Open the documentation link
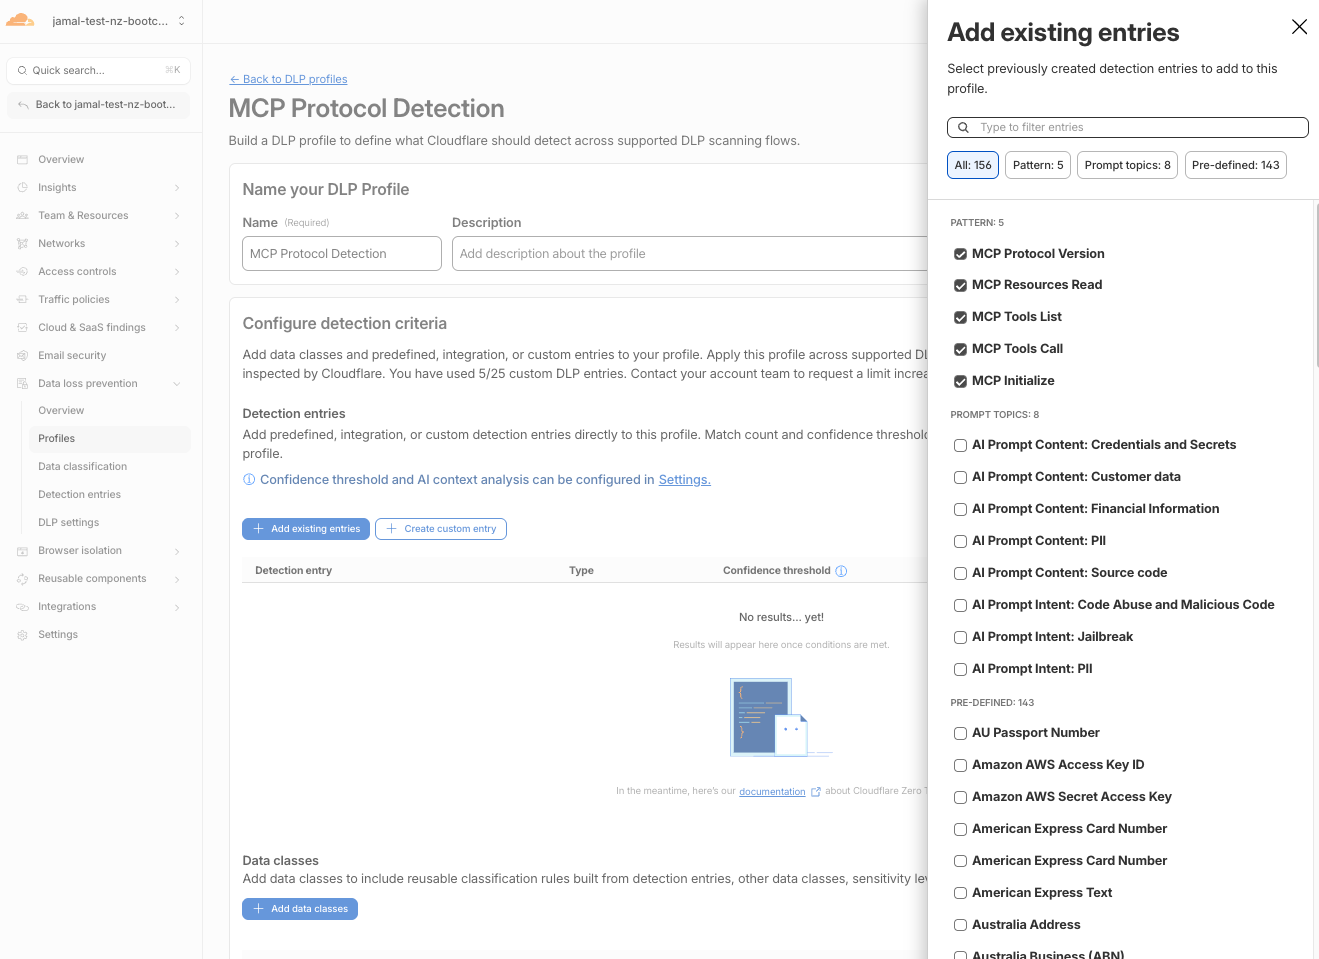1319x959 pixels. 772,792
